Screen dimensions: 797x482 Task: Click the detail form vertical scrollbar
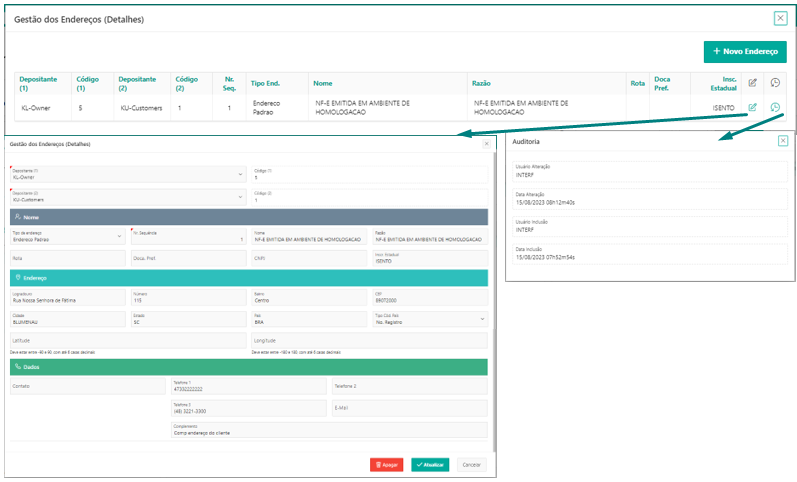pos(494,300)
